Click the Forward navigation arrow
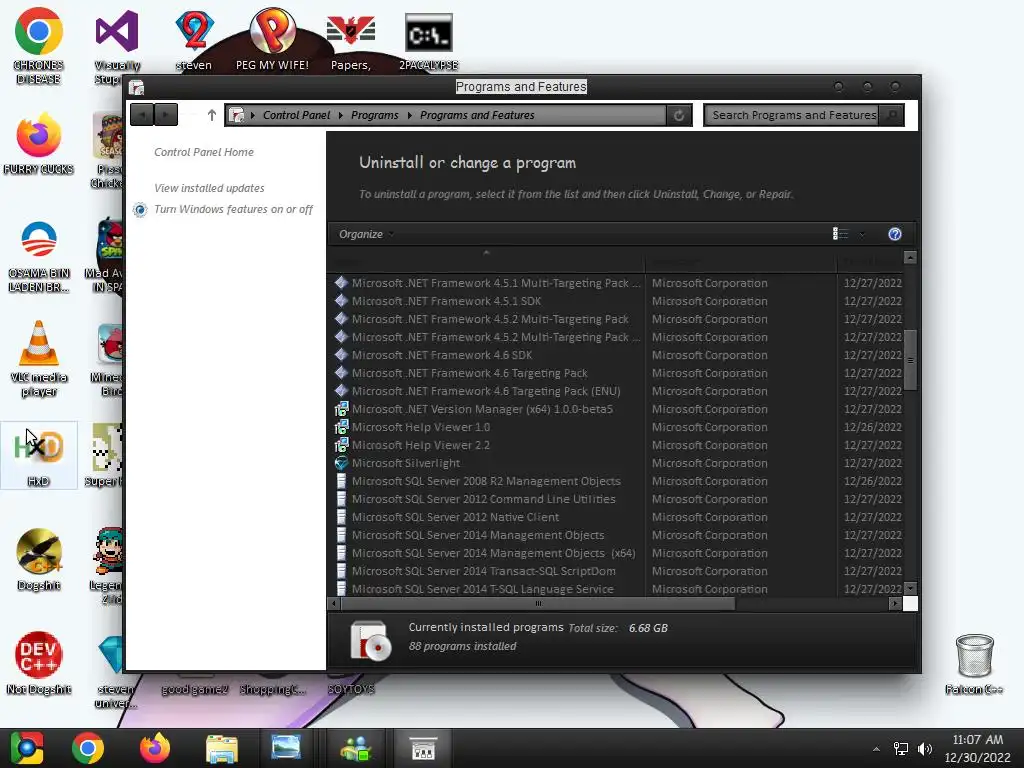 pos(166,115)
